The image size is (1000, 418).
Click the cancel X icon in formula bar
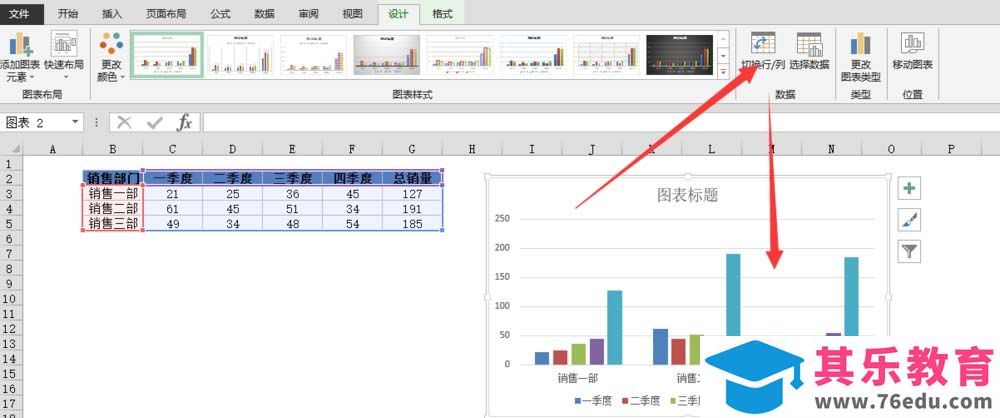click(x=124, y=123)
